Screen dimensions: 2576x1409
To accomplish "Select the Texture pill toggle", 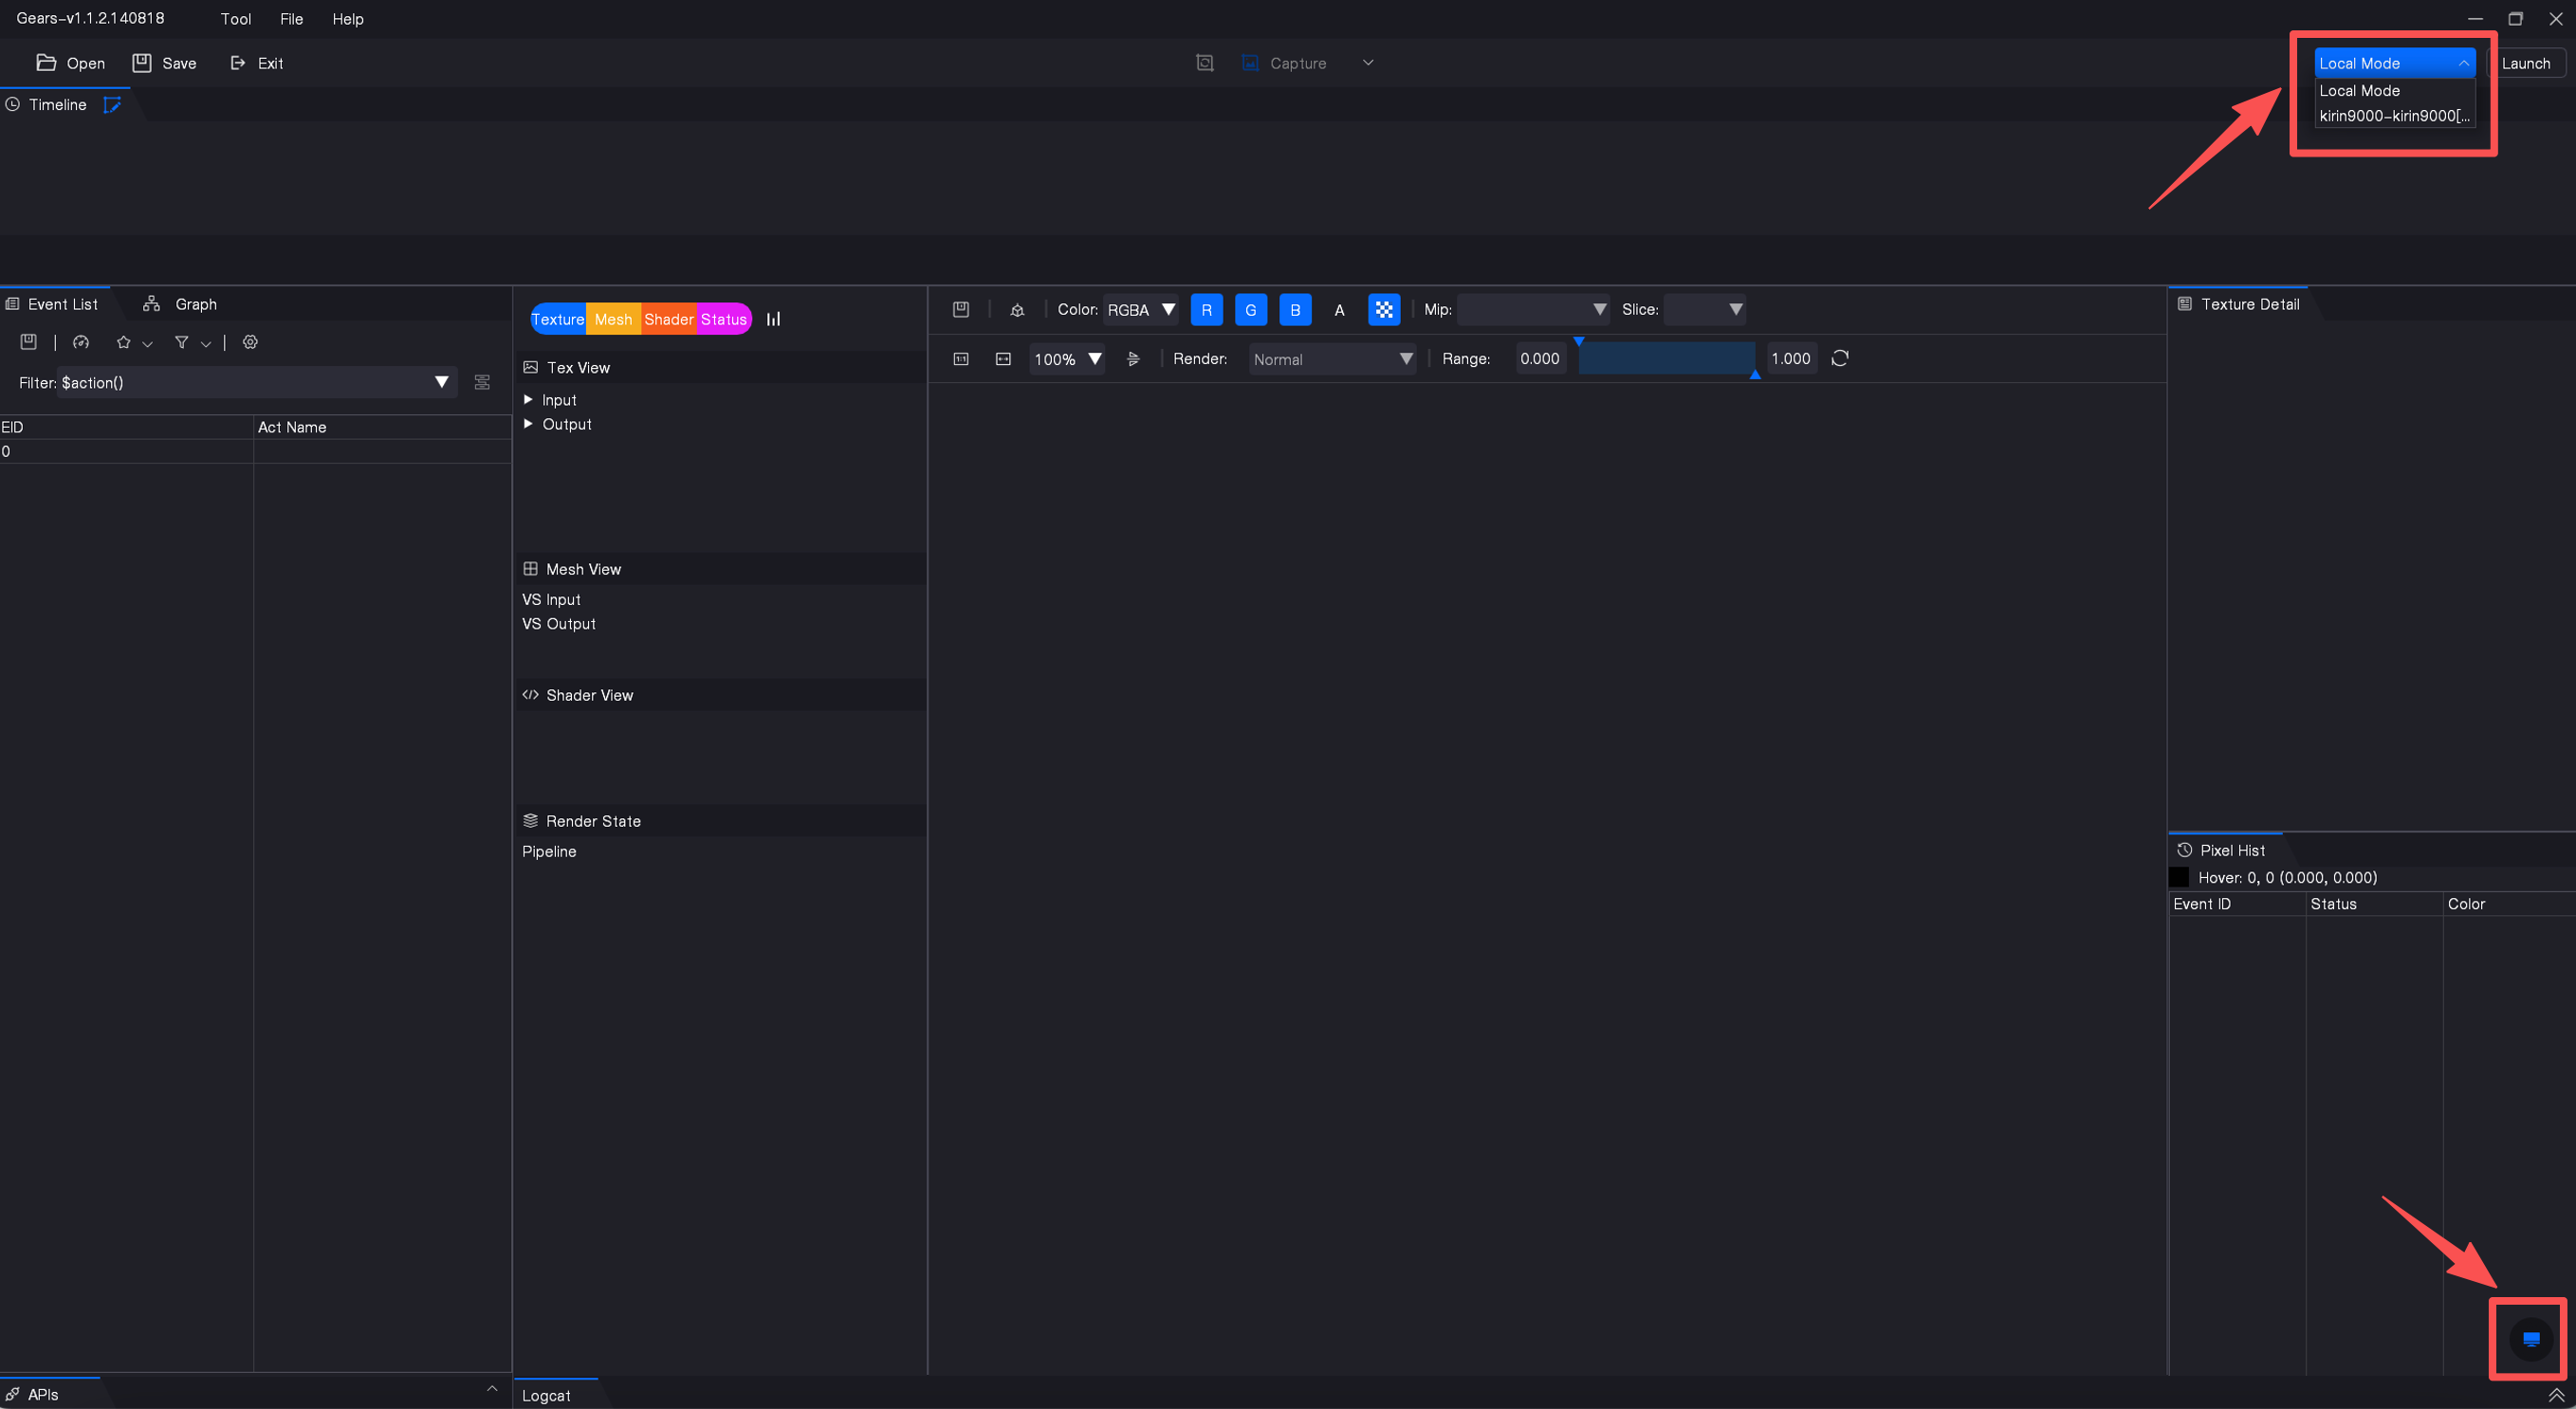I will [558, 319].
